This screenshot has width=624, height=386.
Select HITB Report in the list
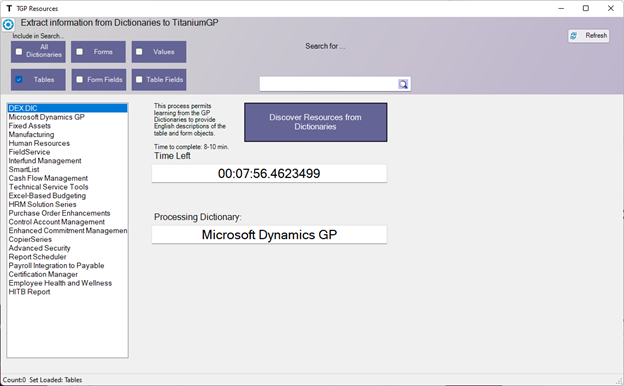67,292
